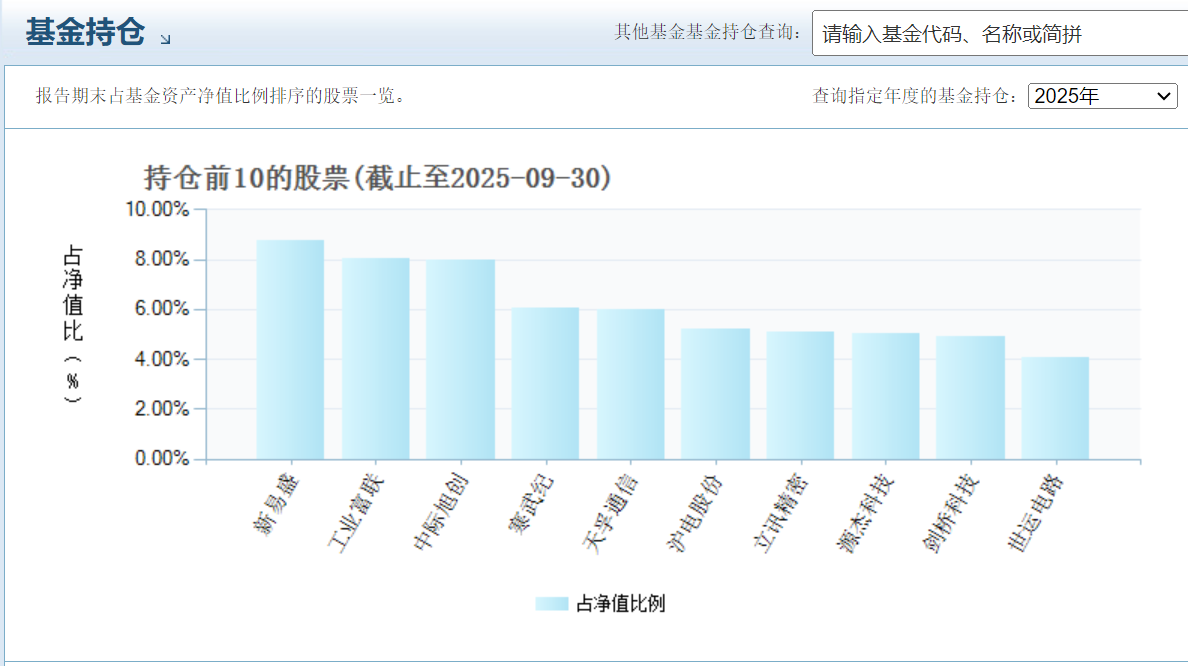The width and height of the screenshot is (1188, 666).
Task: Click the fund search input field
Action: (x=990, y=33)
